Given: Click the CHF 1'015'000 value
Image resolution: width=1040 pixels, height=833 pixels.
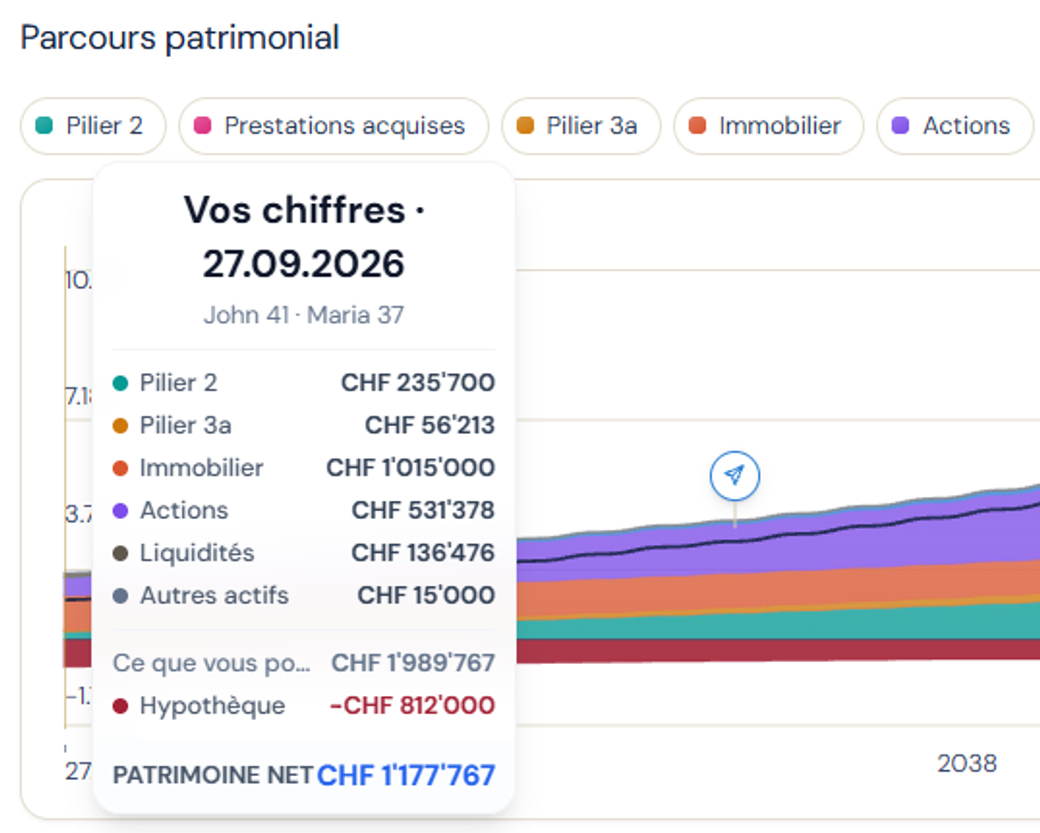Looking at the screenshot, I should [x=411, y=468].
